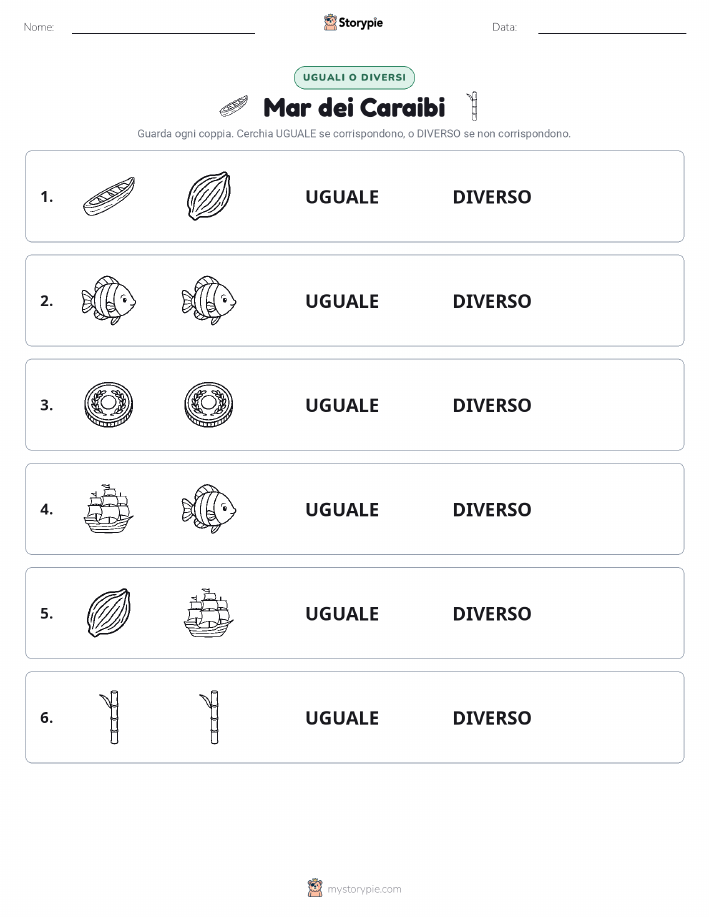Choose DIVERSO for row 1
The height and width of the screenshot is (917, 709).
[x=492, y=197]
